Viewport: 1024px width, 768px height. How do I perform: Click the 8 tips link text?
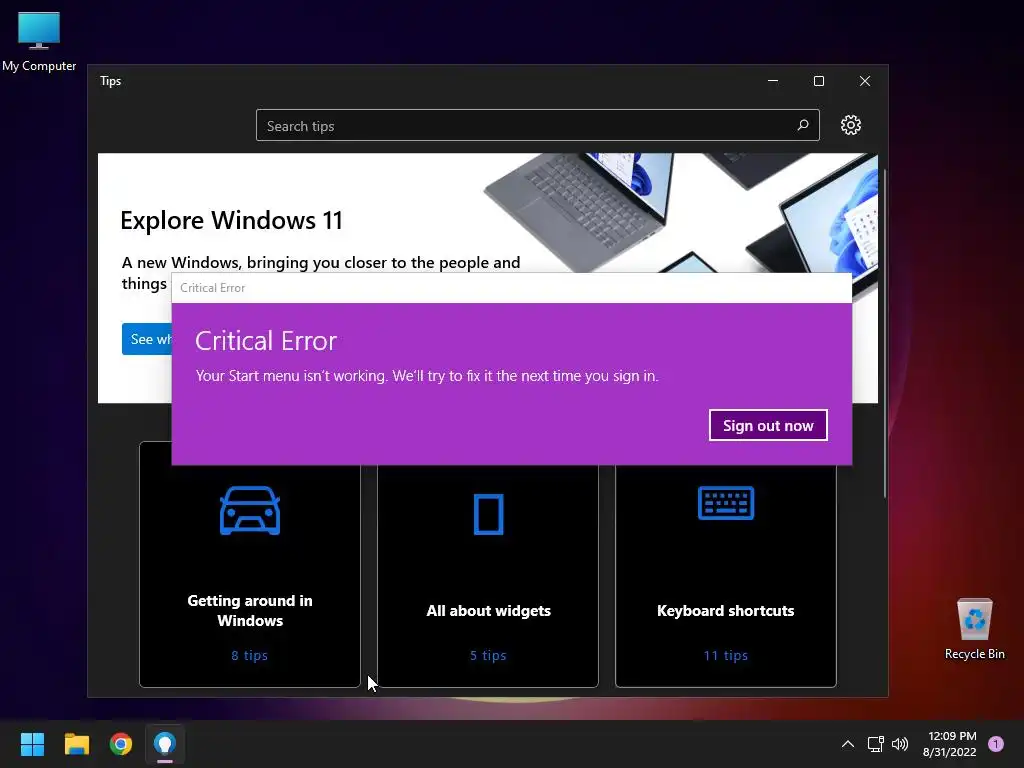tap(249, 655)
